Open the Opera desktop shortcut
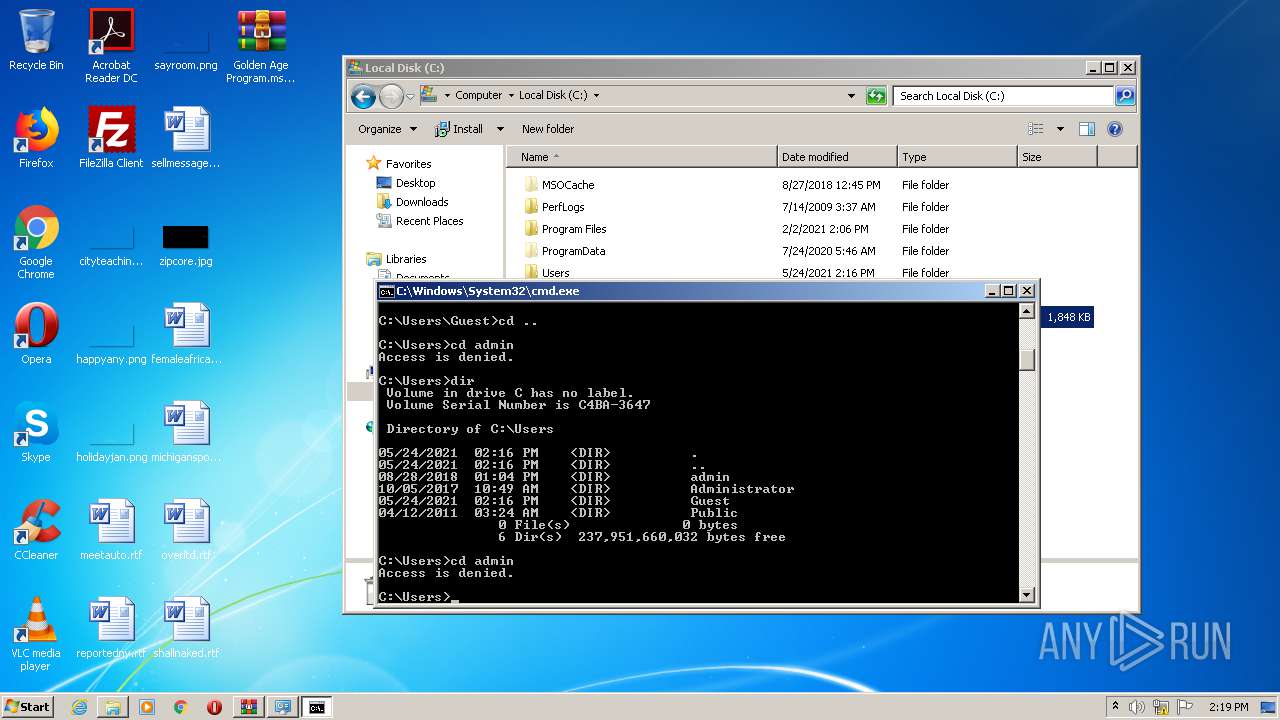1280x720 pixels. tap(36, 334)
